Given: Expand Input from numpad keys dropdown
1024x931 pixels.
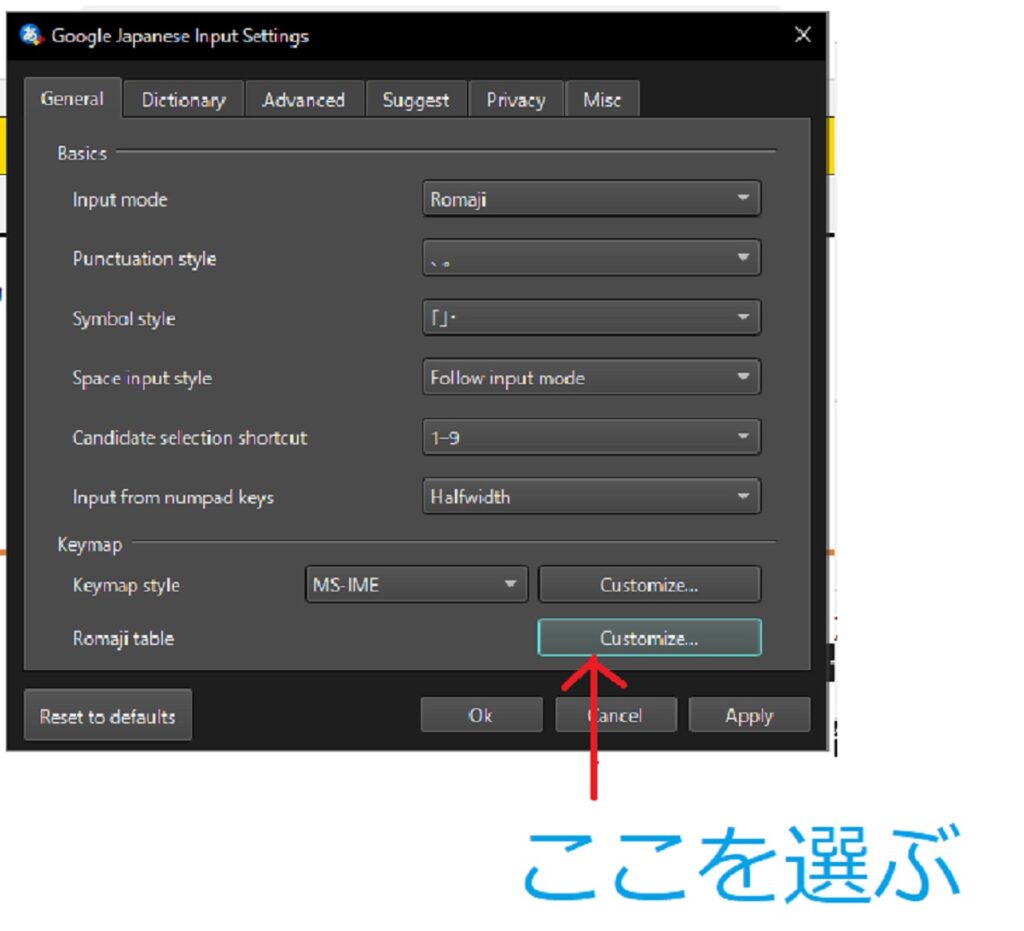Looking at the screenshot, I should tap(591, 496).
